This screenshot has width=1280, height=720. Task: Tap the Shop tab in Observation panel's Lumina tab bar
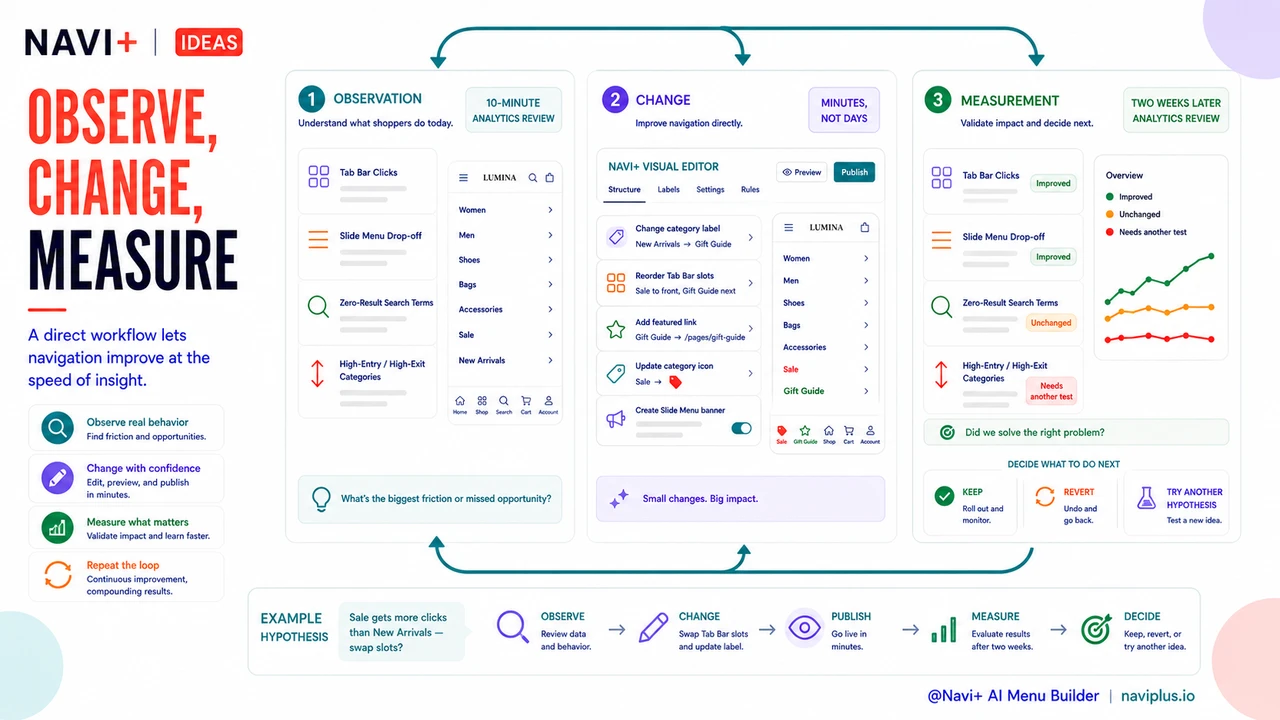coord(482,404)
